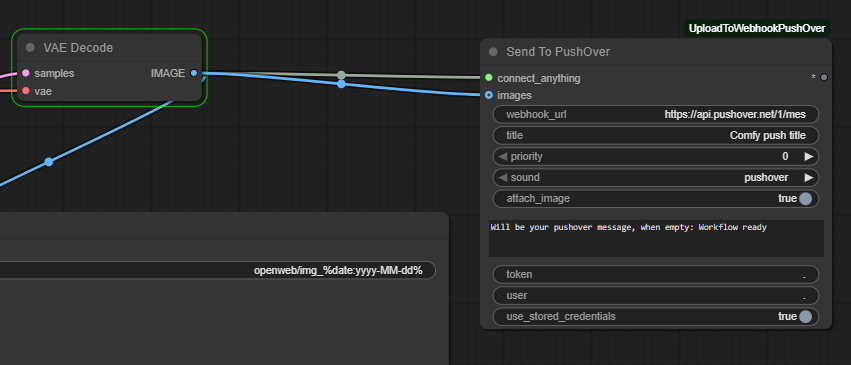Viewport: 851px width, 365px height.
Task: Edit the title field Comfy push title
Action: pyautogui.click(x=656, y=135)
